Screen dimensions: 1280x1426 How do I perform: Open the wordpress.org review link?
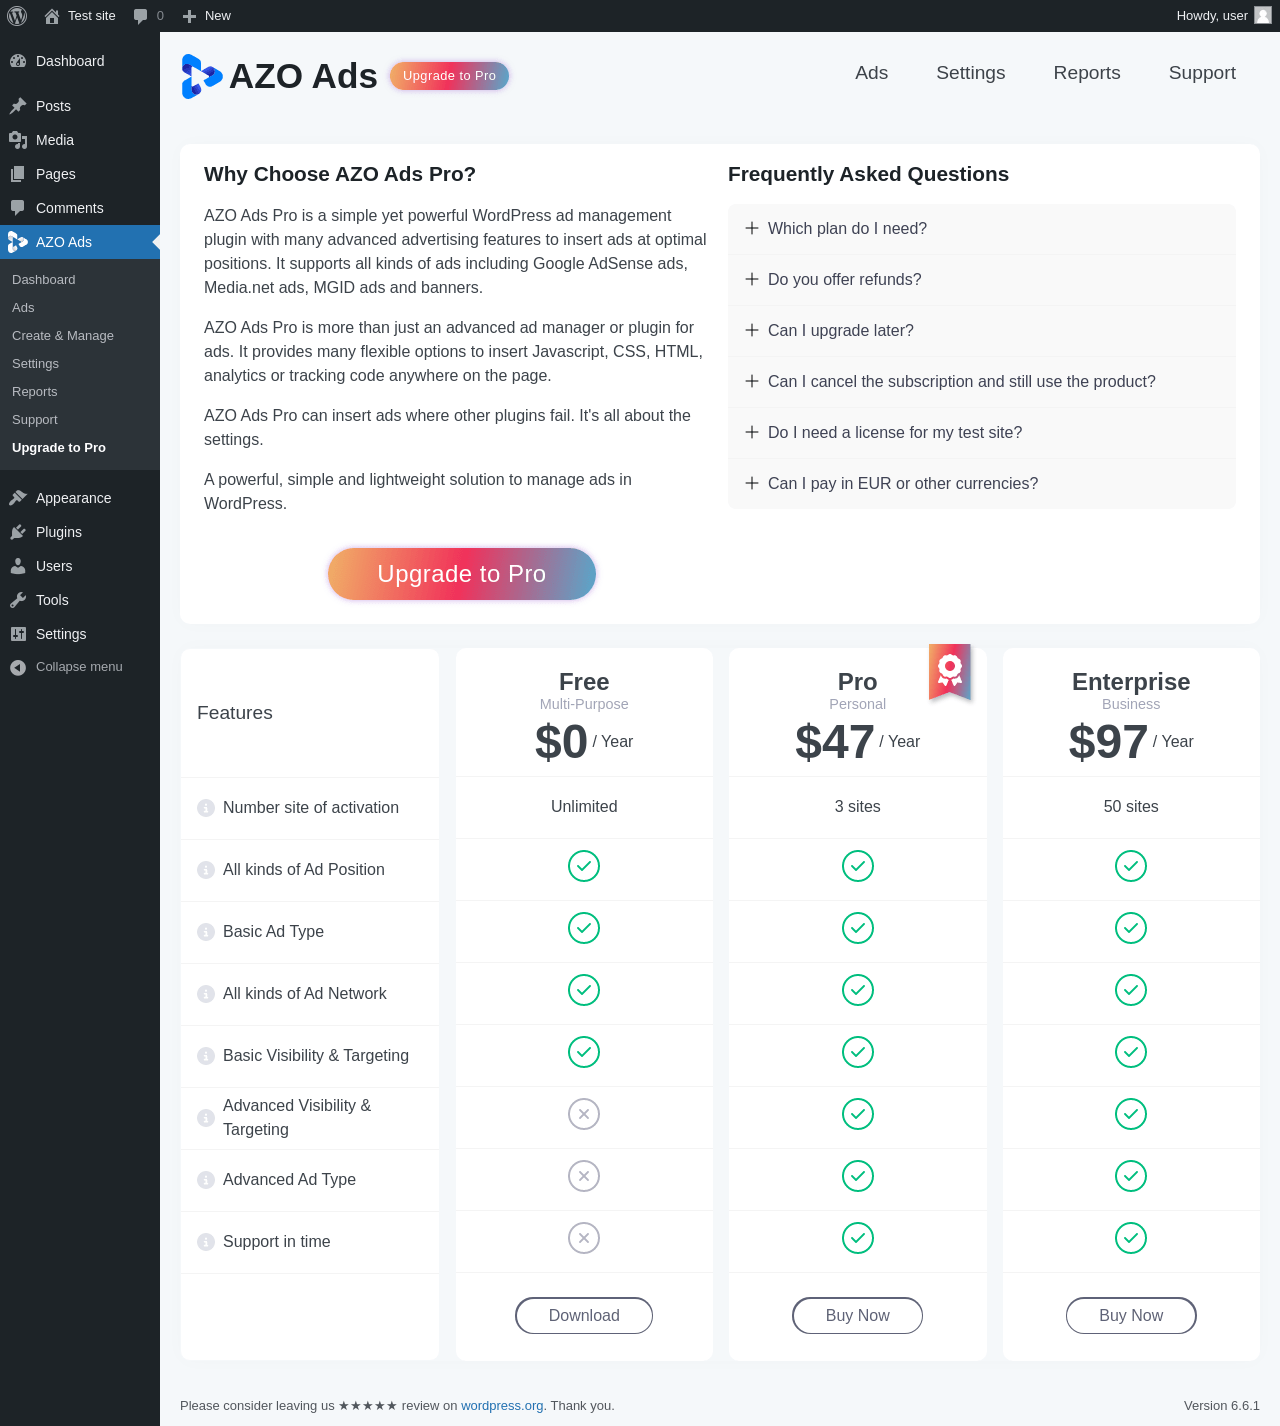pos(502,1406)
